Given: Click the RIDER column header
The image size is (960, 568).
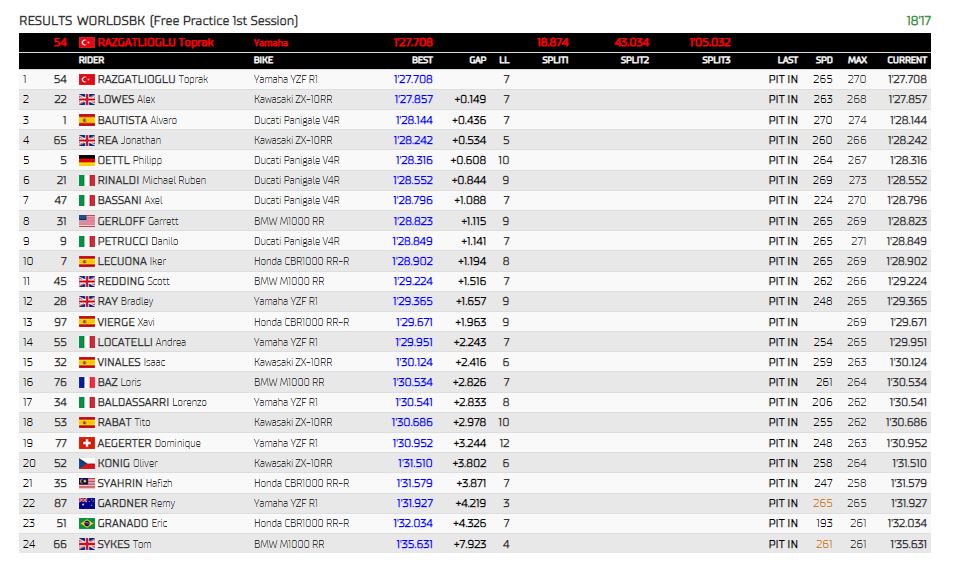Looking at the screenshot, I should click(x=91, y=60).
